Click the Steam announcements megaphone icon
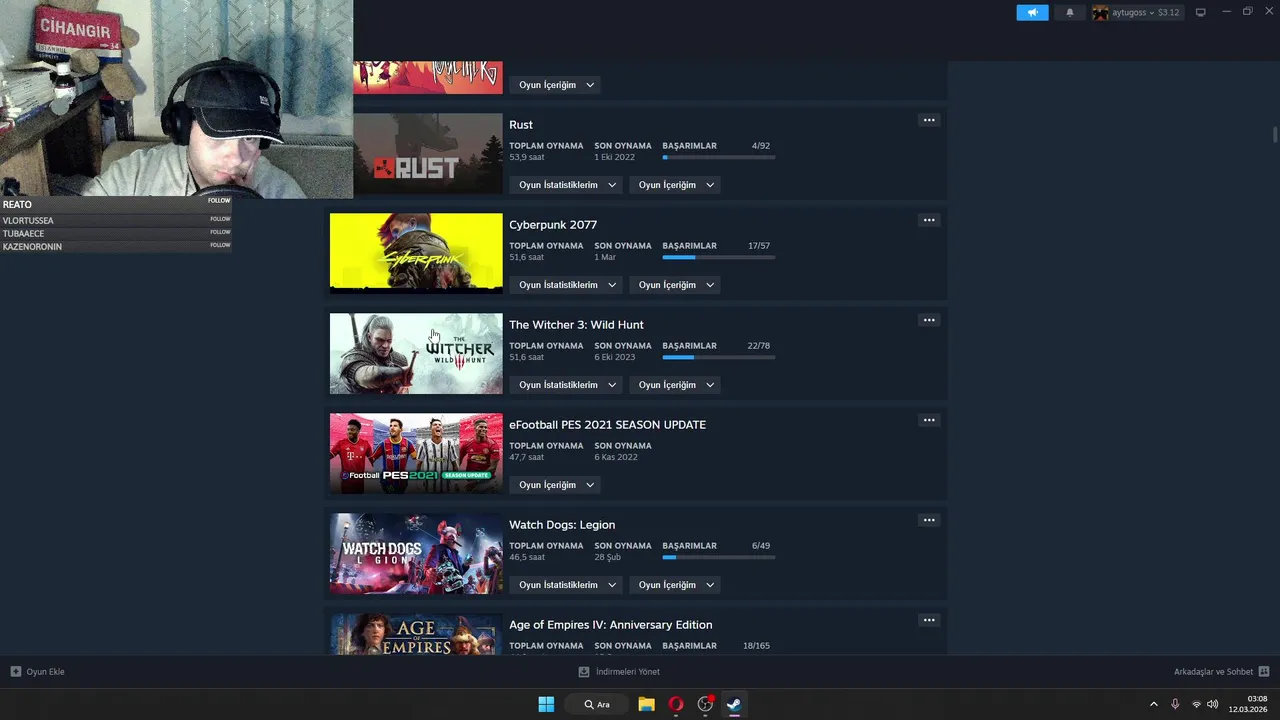 click(1032, 13)
